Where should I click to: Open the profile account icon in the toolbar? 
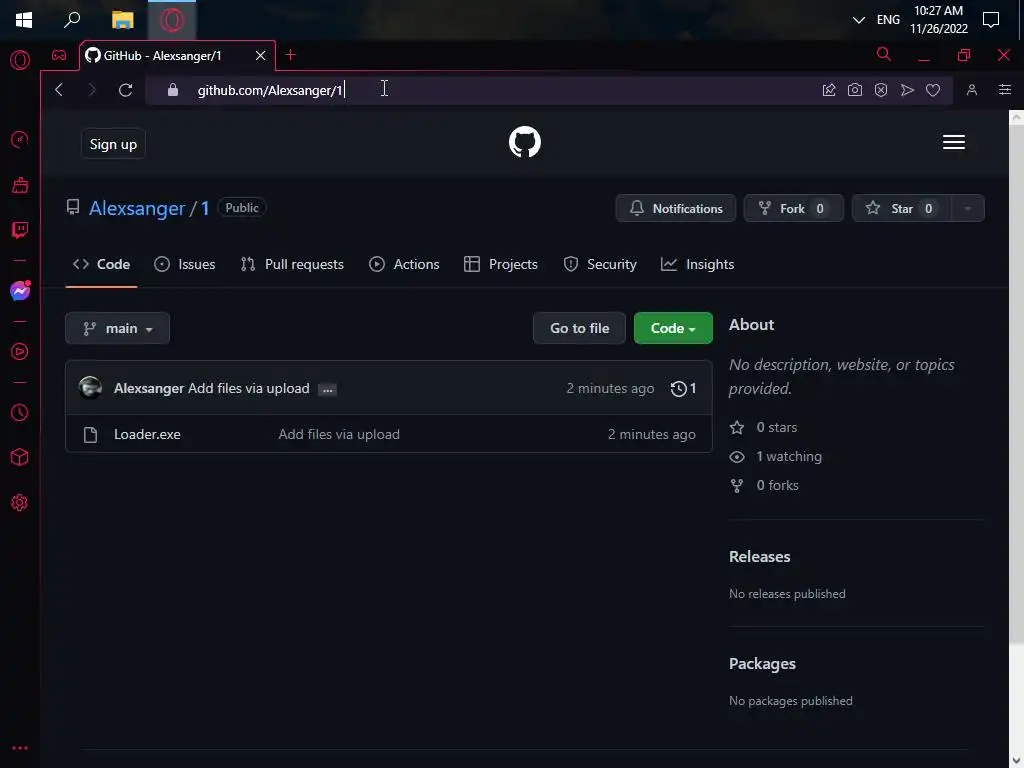coord(972,90)
